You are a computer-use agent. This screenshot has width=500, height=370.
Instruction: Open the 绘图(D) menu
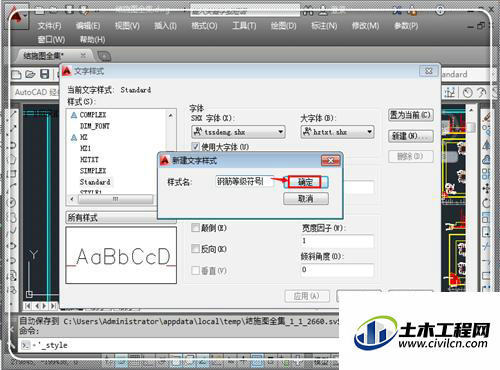[x=283, y=26]
